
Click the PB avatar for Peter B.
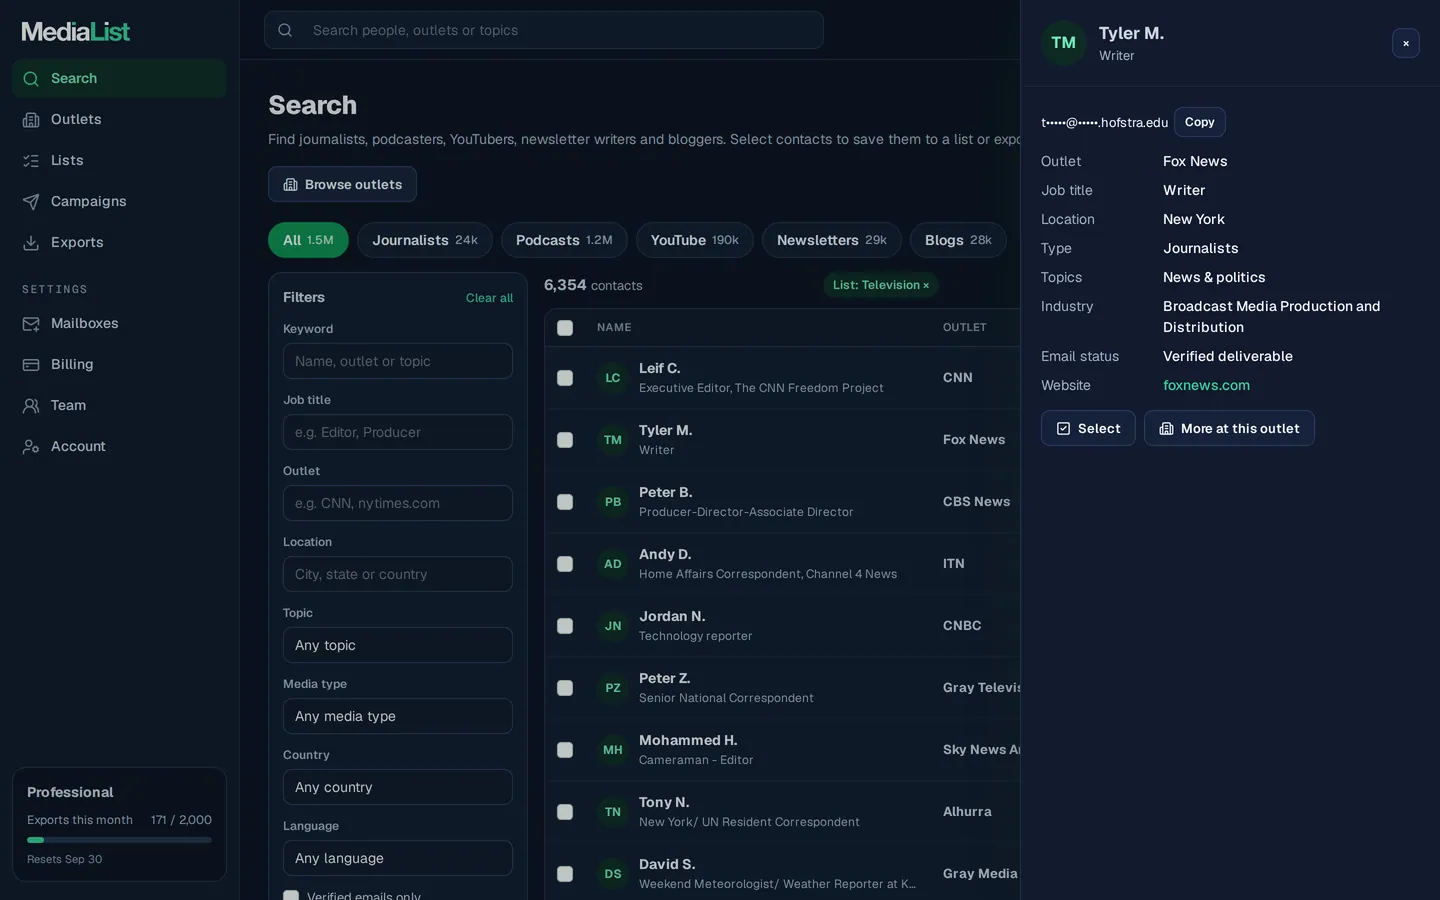click(613, 502)
